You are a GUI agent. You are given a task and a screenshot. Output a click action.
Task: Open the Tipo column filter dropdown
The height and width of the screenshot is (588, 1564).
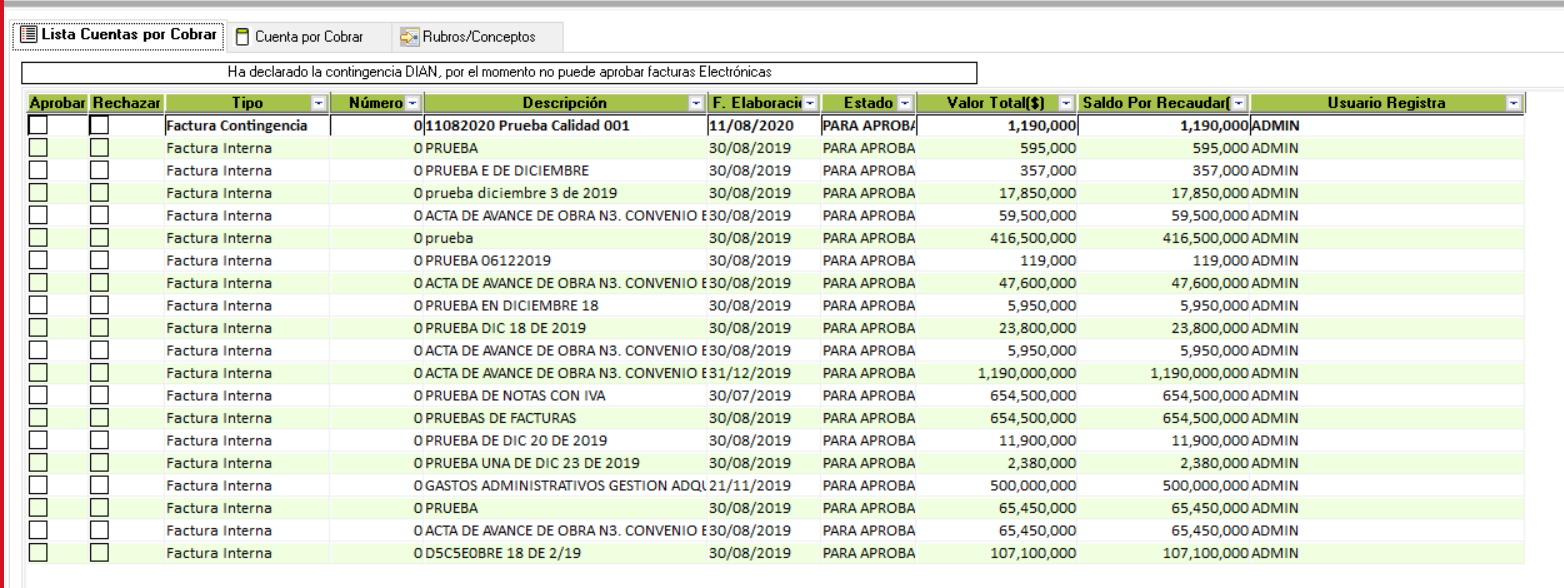click(x=318, y=103)
